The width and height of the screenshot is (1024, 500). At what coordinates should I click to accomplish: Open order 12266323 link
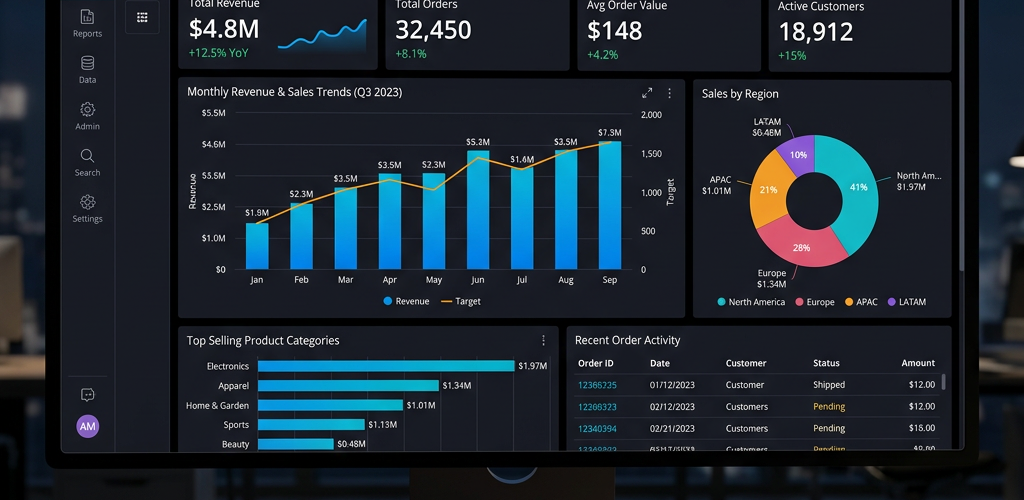tap(597, 407)
